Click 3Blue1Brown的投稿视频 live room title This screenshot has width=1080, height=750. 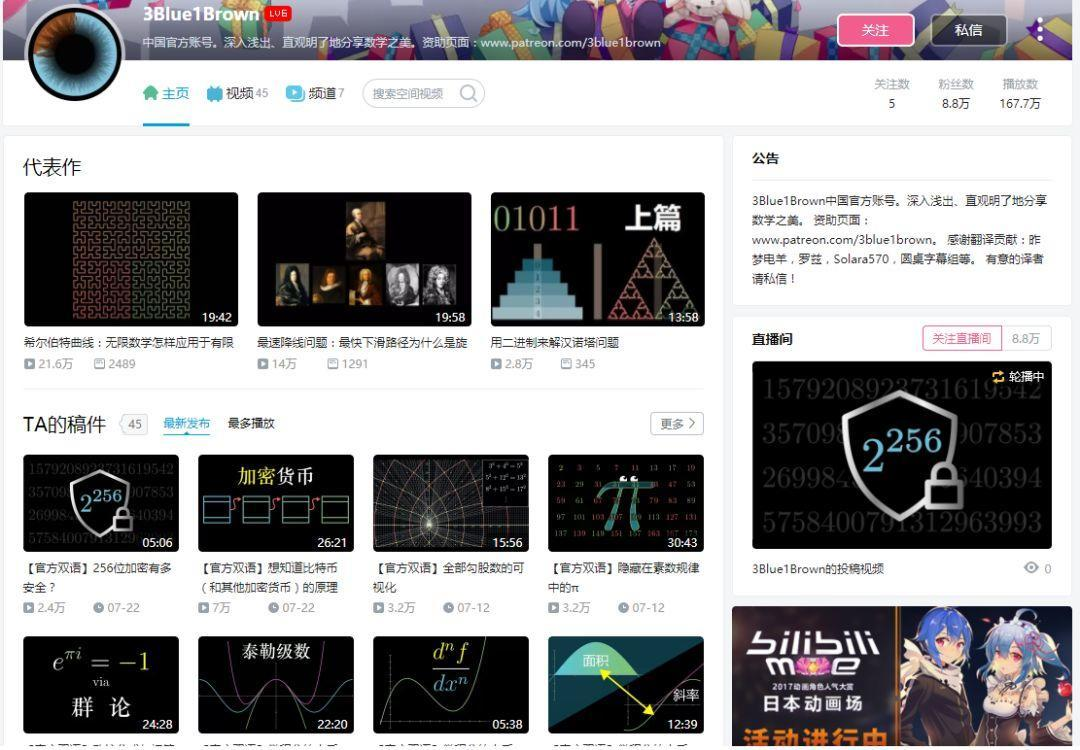click(818, 568)
